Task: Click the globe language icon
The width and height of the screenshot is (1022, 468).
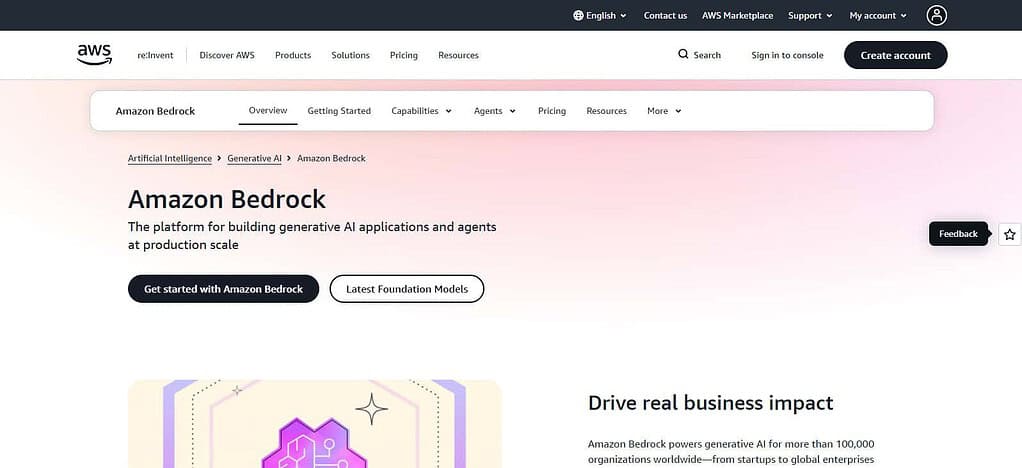Action: pos(578,16)
